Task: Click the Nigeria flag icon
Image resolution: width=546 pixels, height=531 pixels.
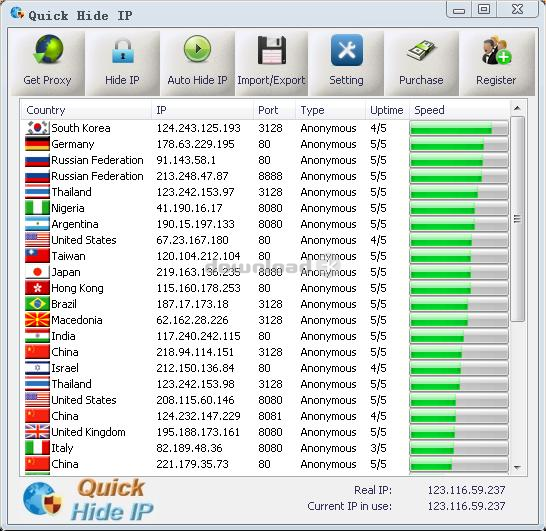Action: pos(37,208)
